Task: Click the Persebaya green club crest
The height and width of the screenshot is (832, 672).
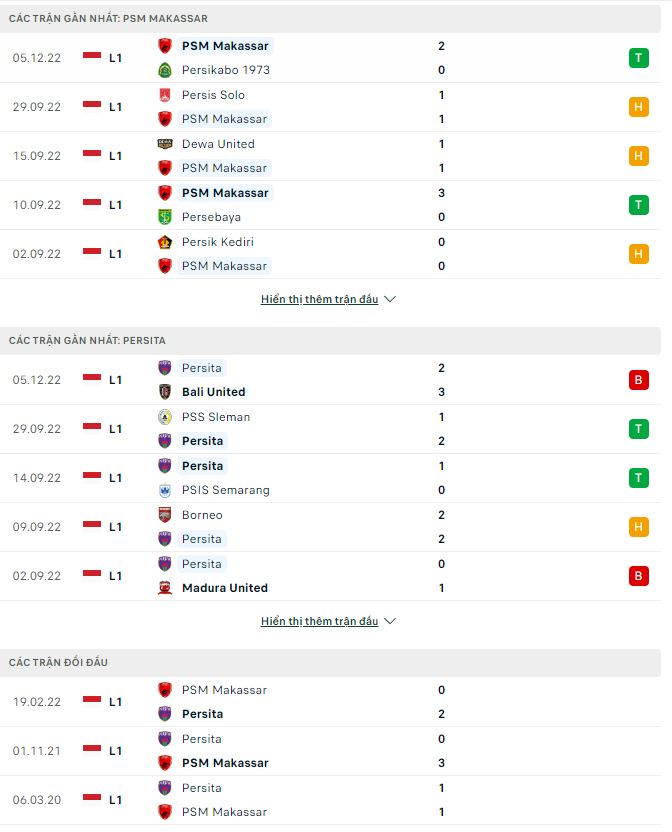Action: tap(165, 217)
